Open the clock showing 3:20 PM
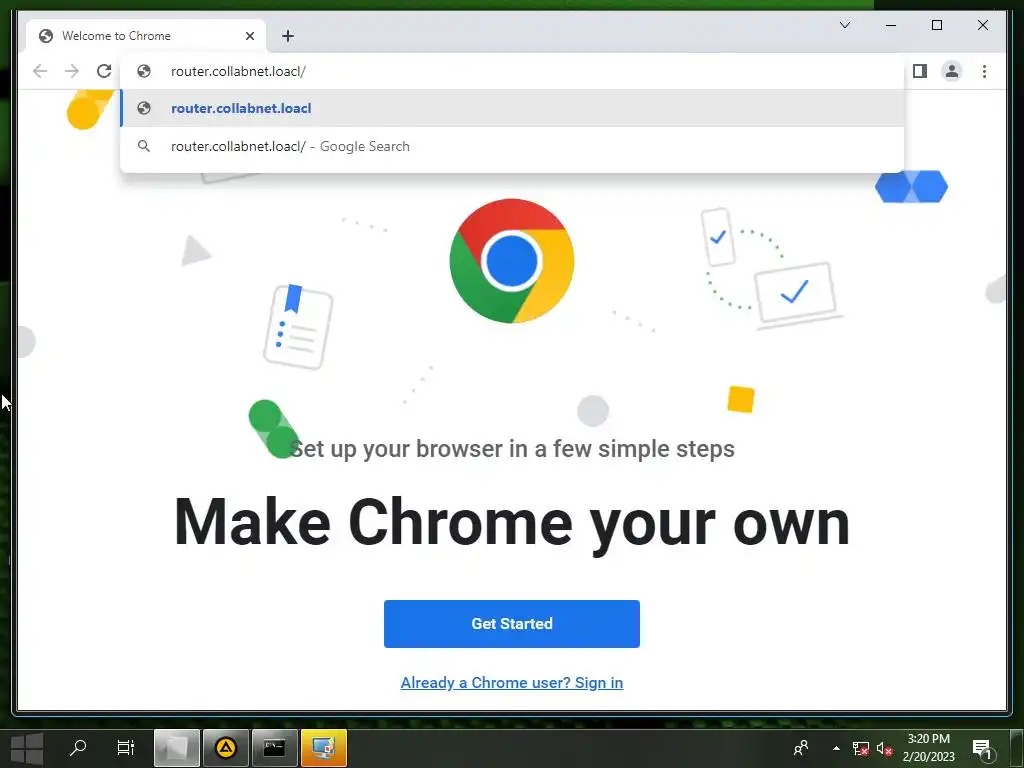The image size is (1024, 768). (929, 748)
